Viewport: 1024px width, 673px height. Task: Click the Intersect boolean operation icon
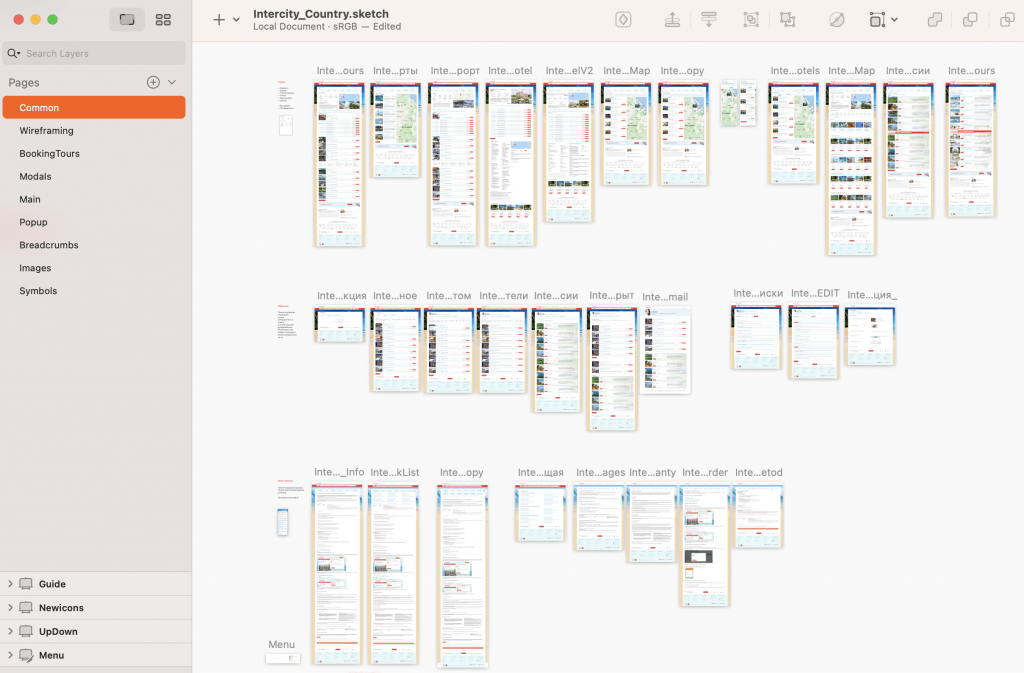click(1007, 20)
